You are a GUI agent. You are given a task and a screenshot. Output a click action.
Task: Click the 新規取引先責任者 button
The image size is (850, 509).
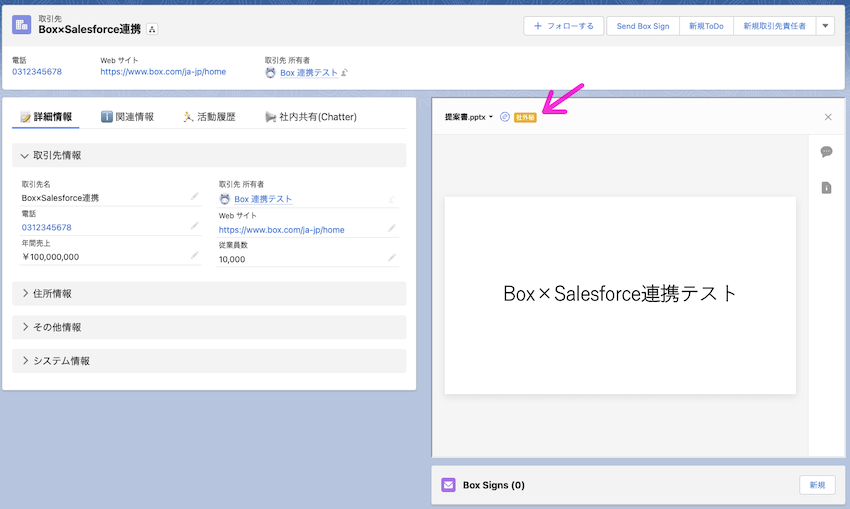pos(775,26)
